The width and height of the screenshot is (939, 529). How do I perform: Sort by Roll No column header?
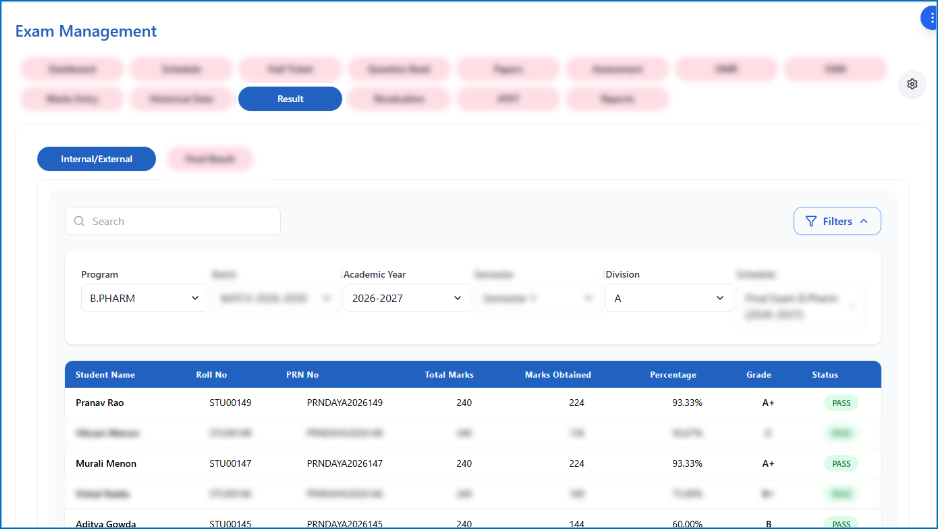point(211,374)
